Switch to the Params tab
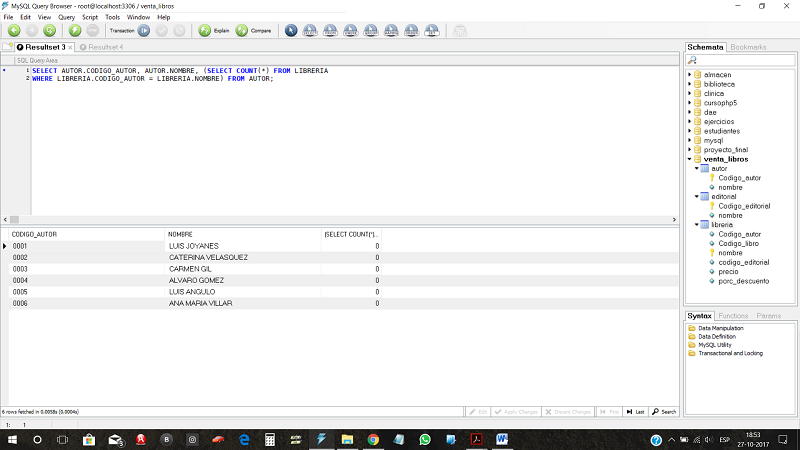This screenshot has height=450, width=800. [x=768, y=316]
